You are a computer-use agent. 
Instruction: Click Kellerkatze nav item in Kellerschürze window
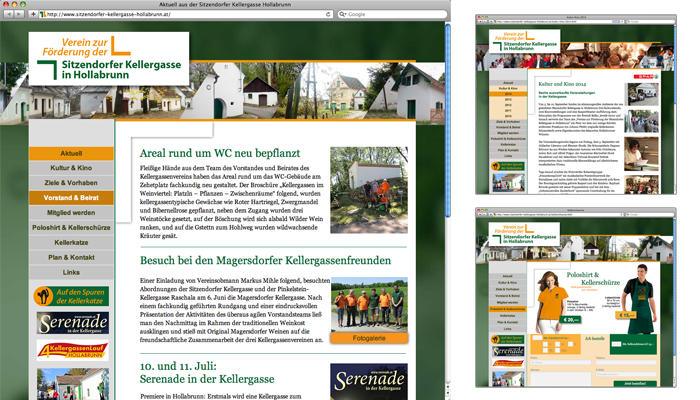coord(508,316)
